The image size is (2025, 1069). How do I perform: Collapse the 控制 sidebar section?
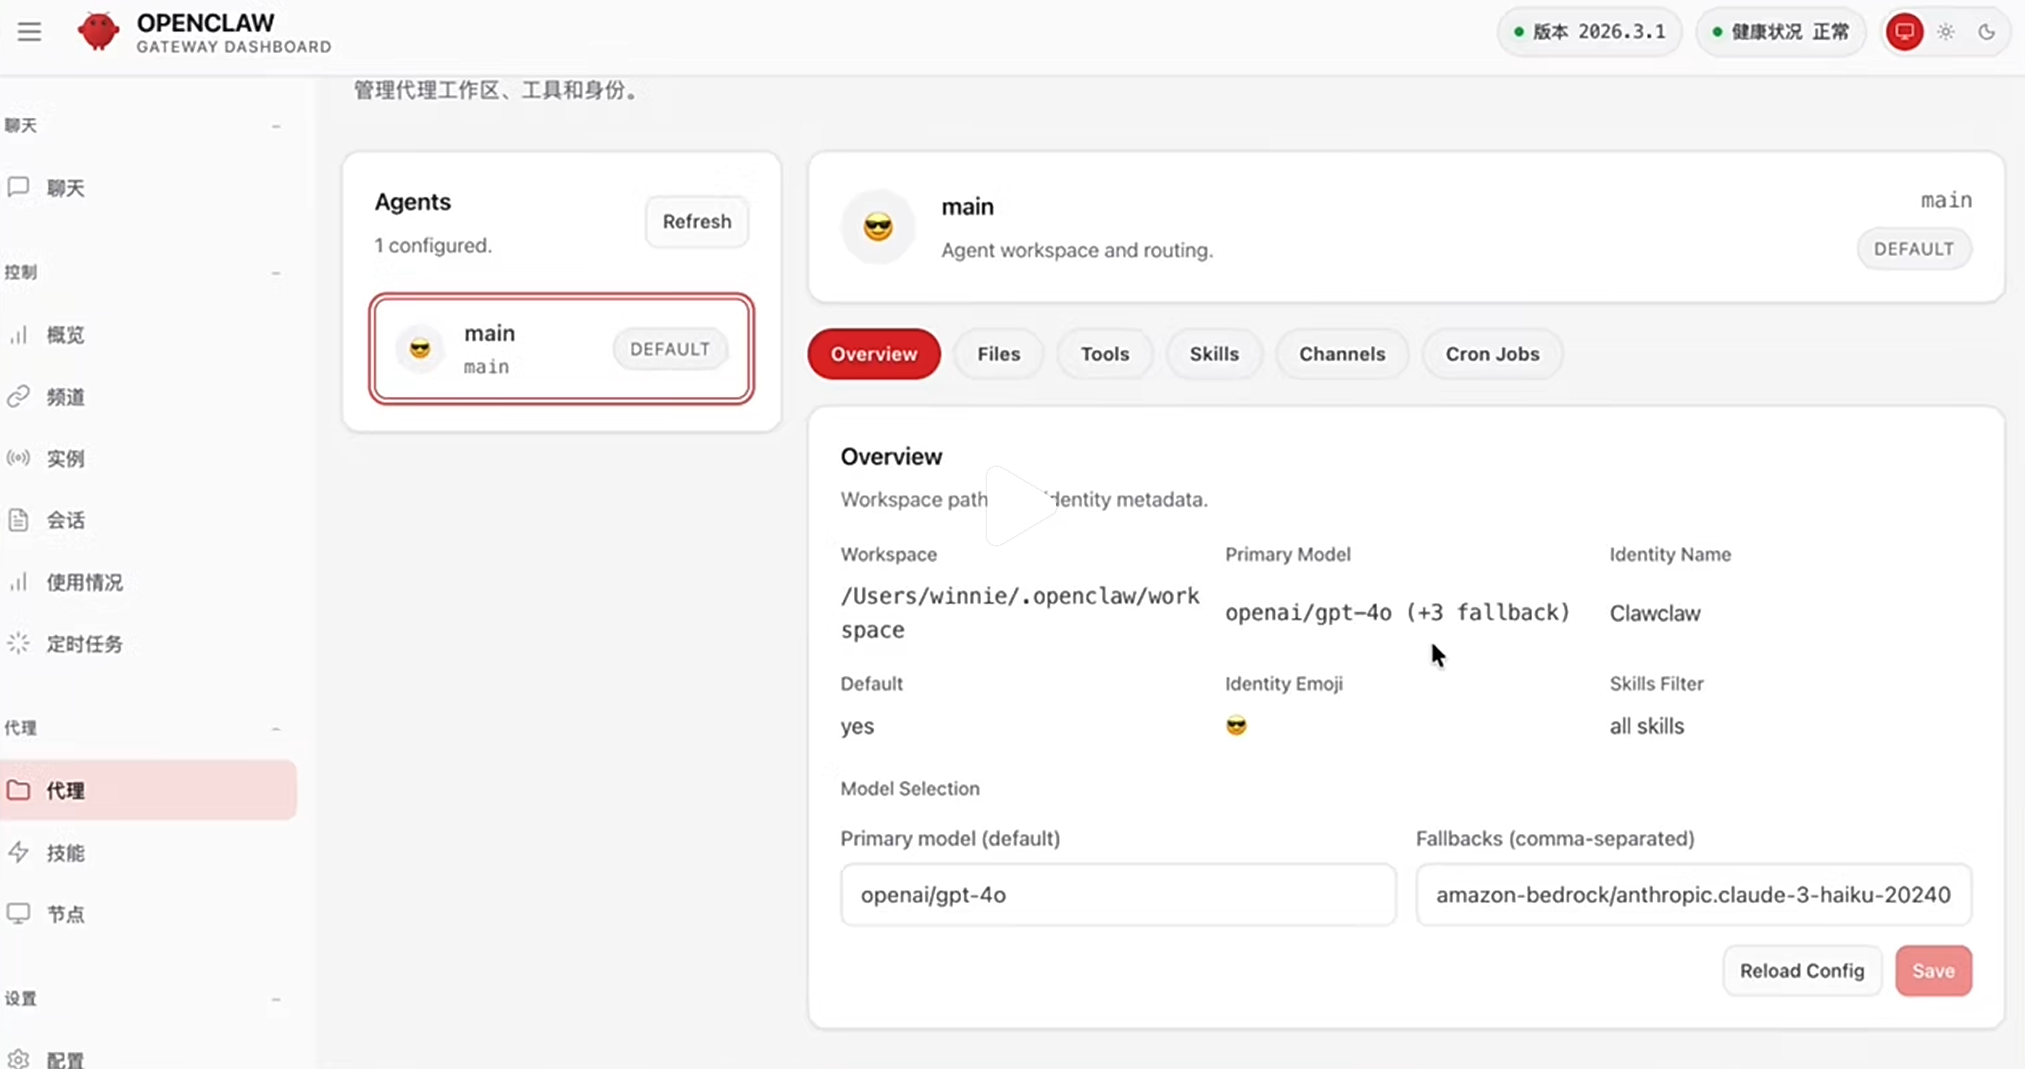[276, 272]
